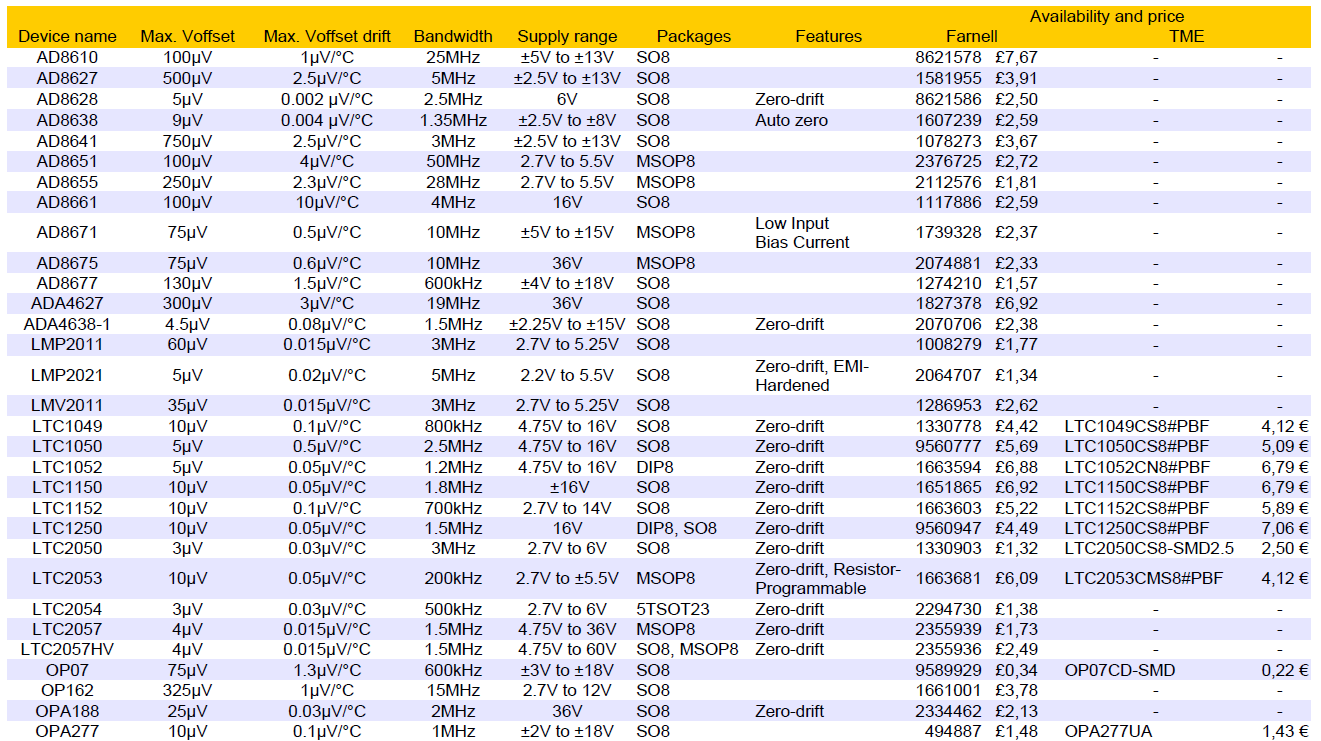The height and width of the screenshot is (741, 1321).
Task: Click the 7,06 € TME price
Action: (x=1285, y=528)
